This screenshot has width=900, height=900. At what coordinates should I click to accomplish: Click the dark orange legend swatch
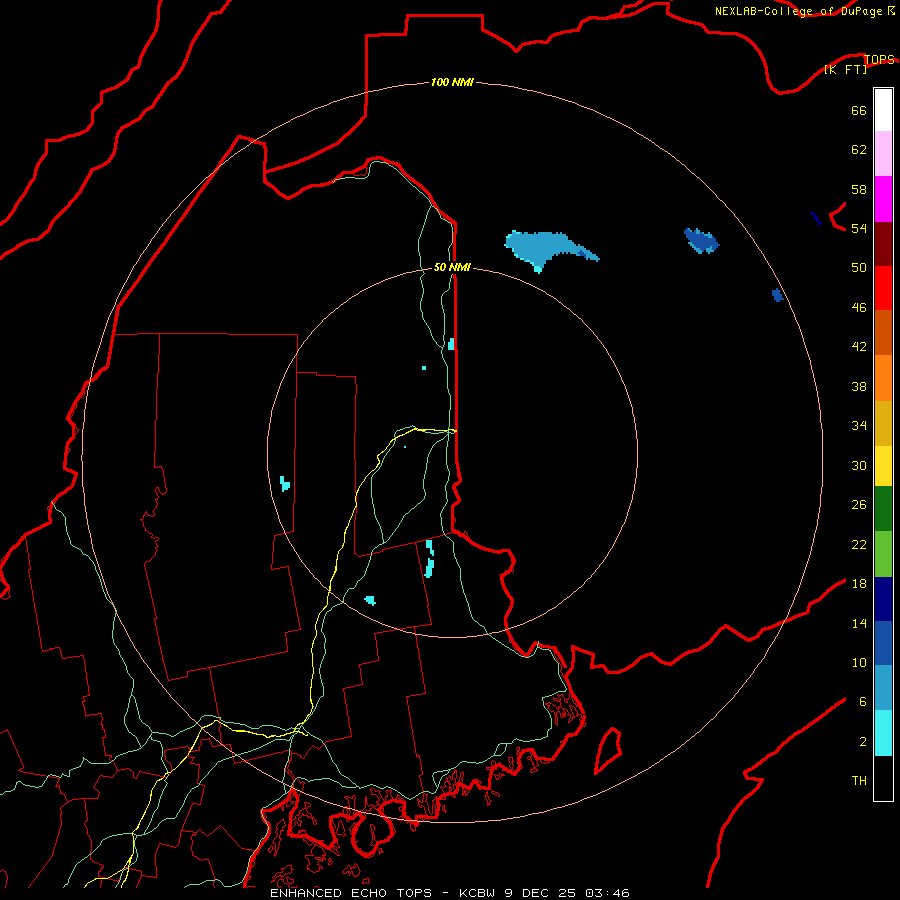tap(883, 332)
